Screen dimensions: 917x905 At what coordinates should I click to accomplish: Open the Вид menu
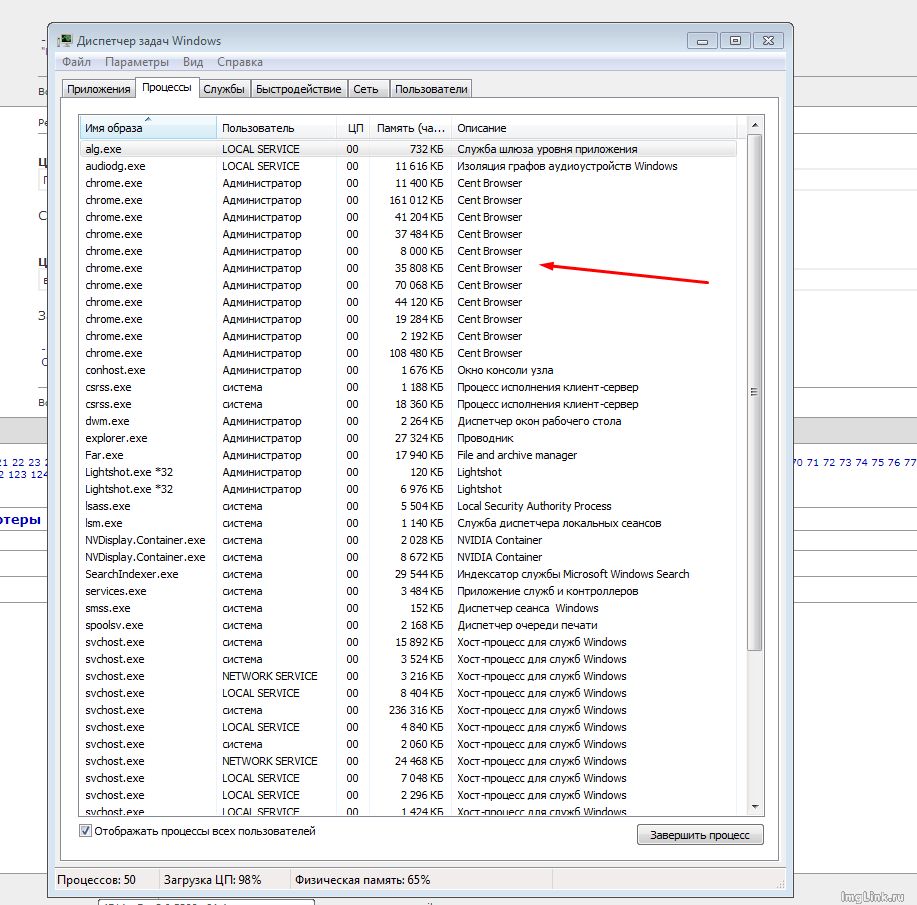[193, 62]
